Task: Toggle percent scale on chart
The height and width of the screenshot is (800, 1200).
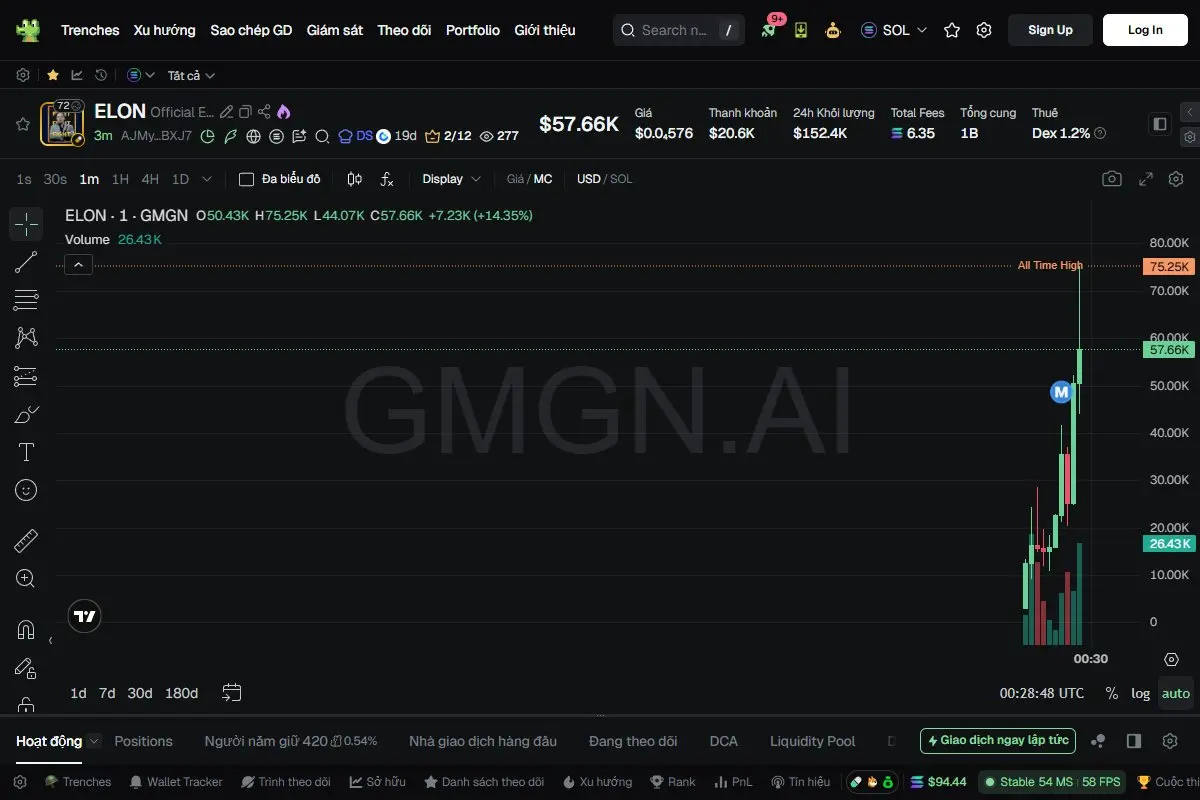Action: 1112,693
